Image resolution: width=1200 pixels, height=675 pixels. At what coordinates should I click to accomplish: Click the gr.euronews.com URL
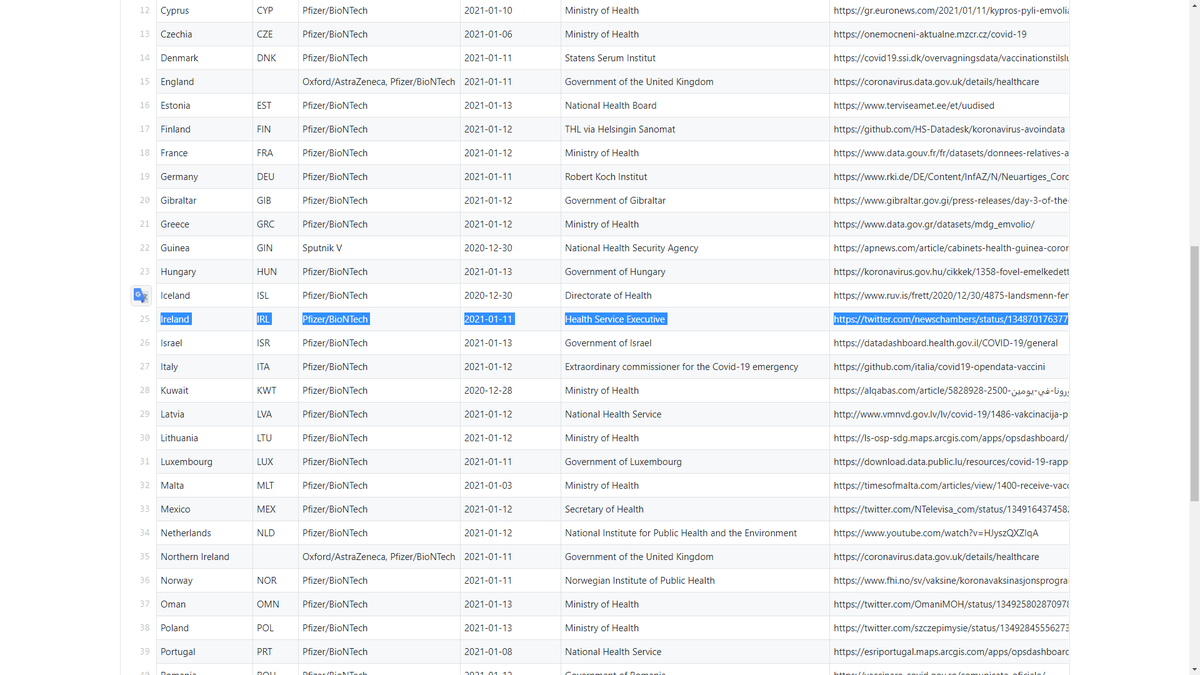tap(950, 10)
